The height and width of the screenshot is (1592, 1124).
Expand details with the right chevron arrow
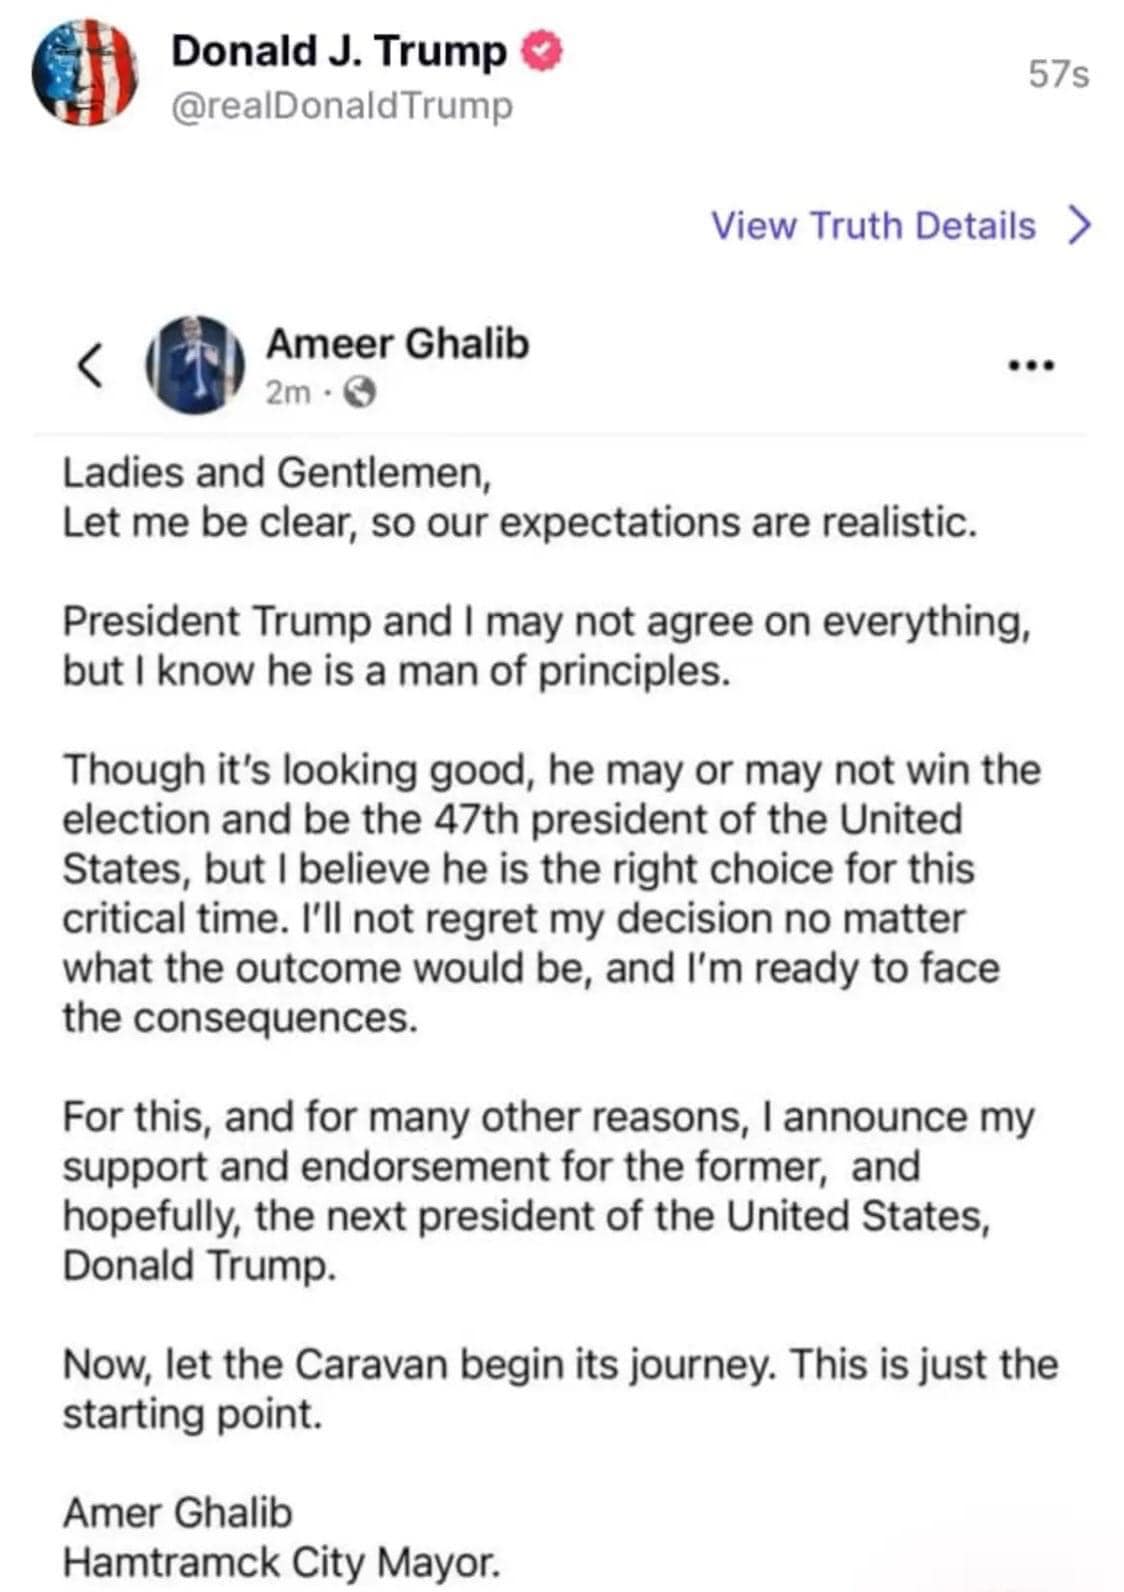[x=1079, y=226]
